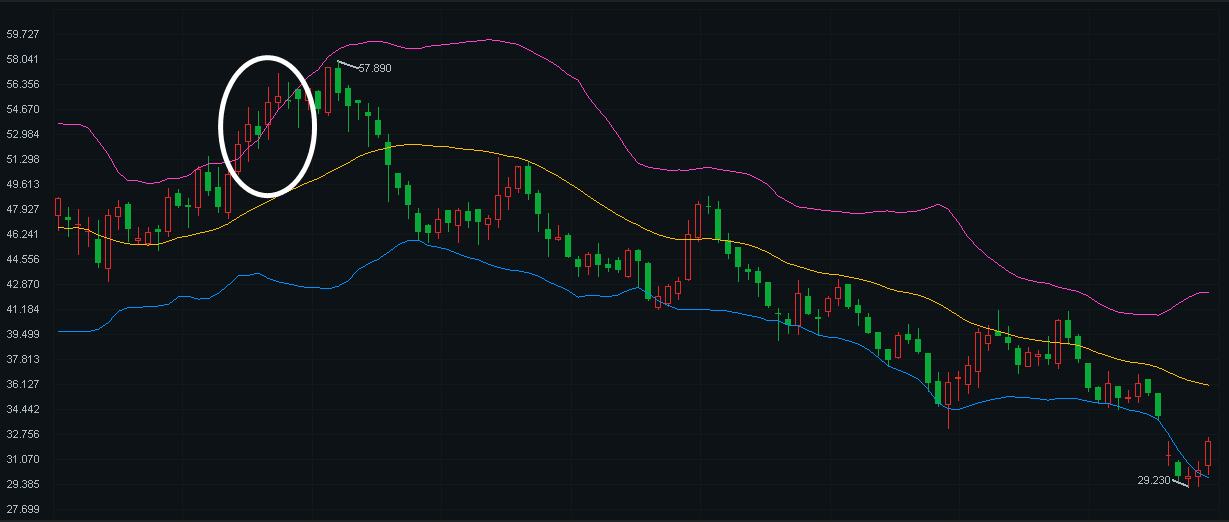The width and height of the screenshot is (1229, 522).
Task: Select the 47.927 price axis label
Action: pos(22,209)
